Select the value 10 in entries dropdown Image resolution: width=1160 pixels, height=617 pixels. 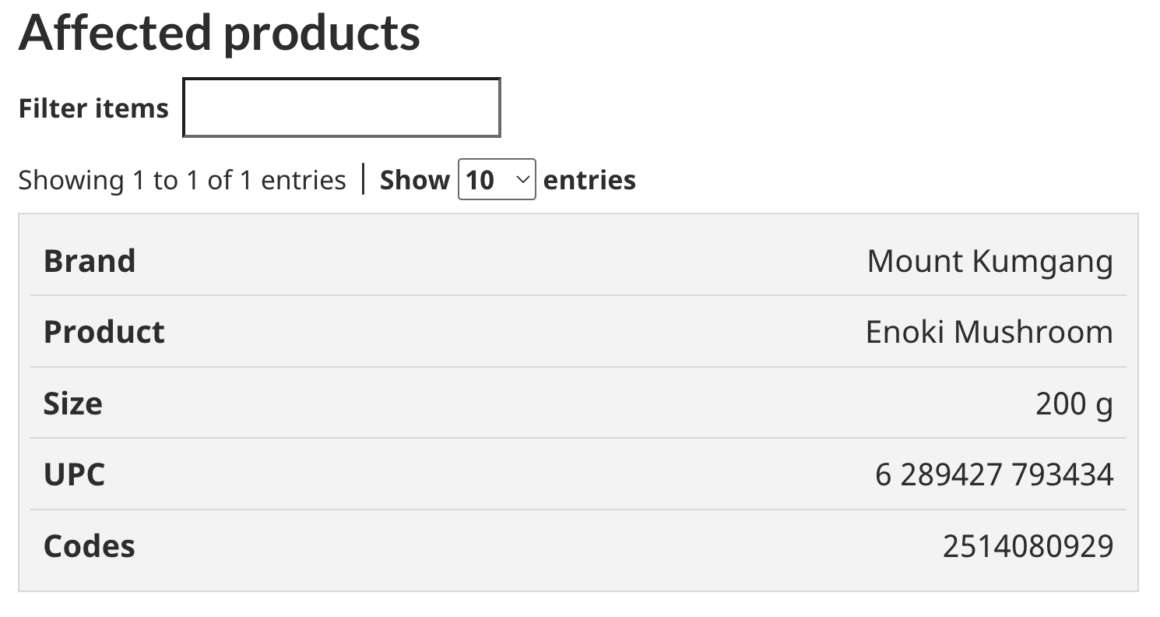pos(480,180)
